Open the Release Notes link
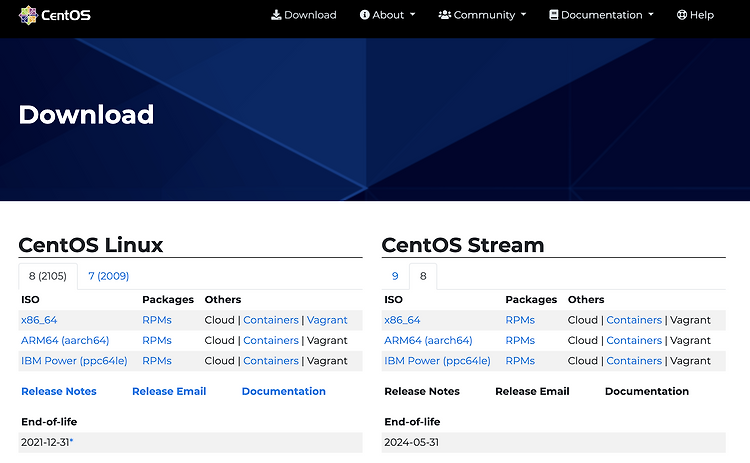This screenshot has height=463, width=750. tap(59, 391)
